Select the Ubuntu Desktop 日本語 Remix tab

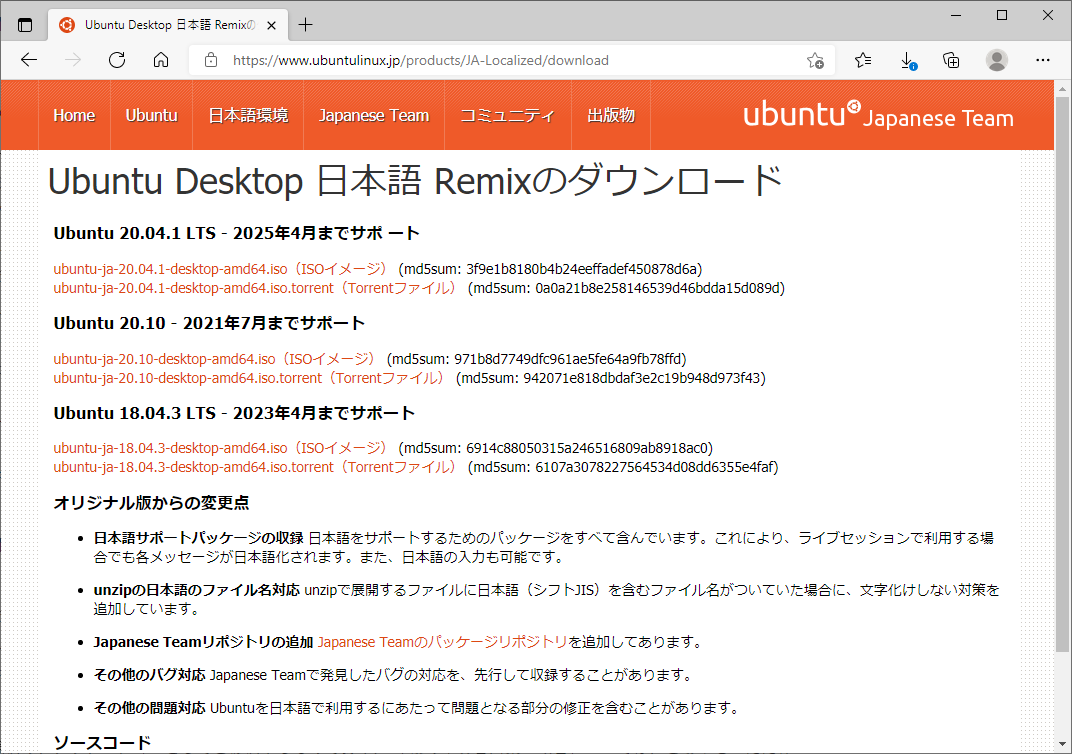pos(168,25)
